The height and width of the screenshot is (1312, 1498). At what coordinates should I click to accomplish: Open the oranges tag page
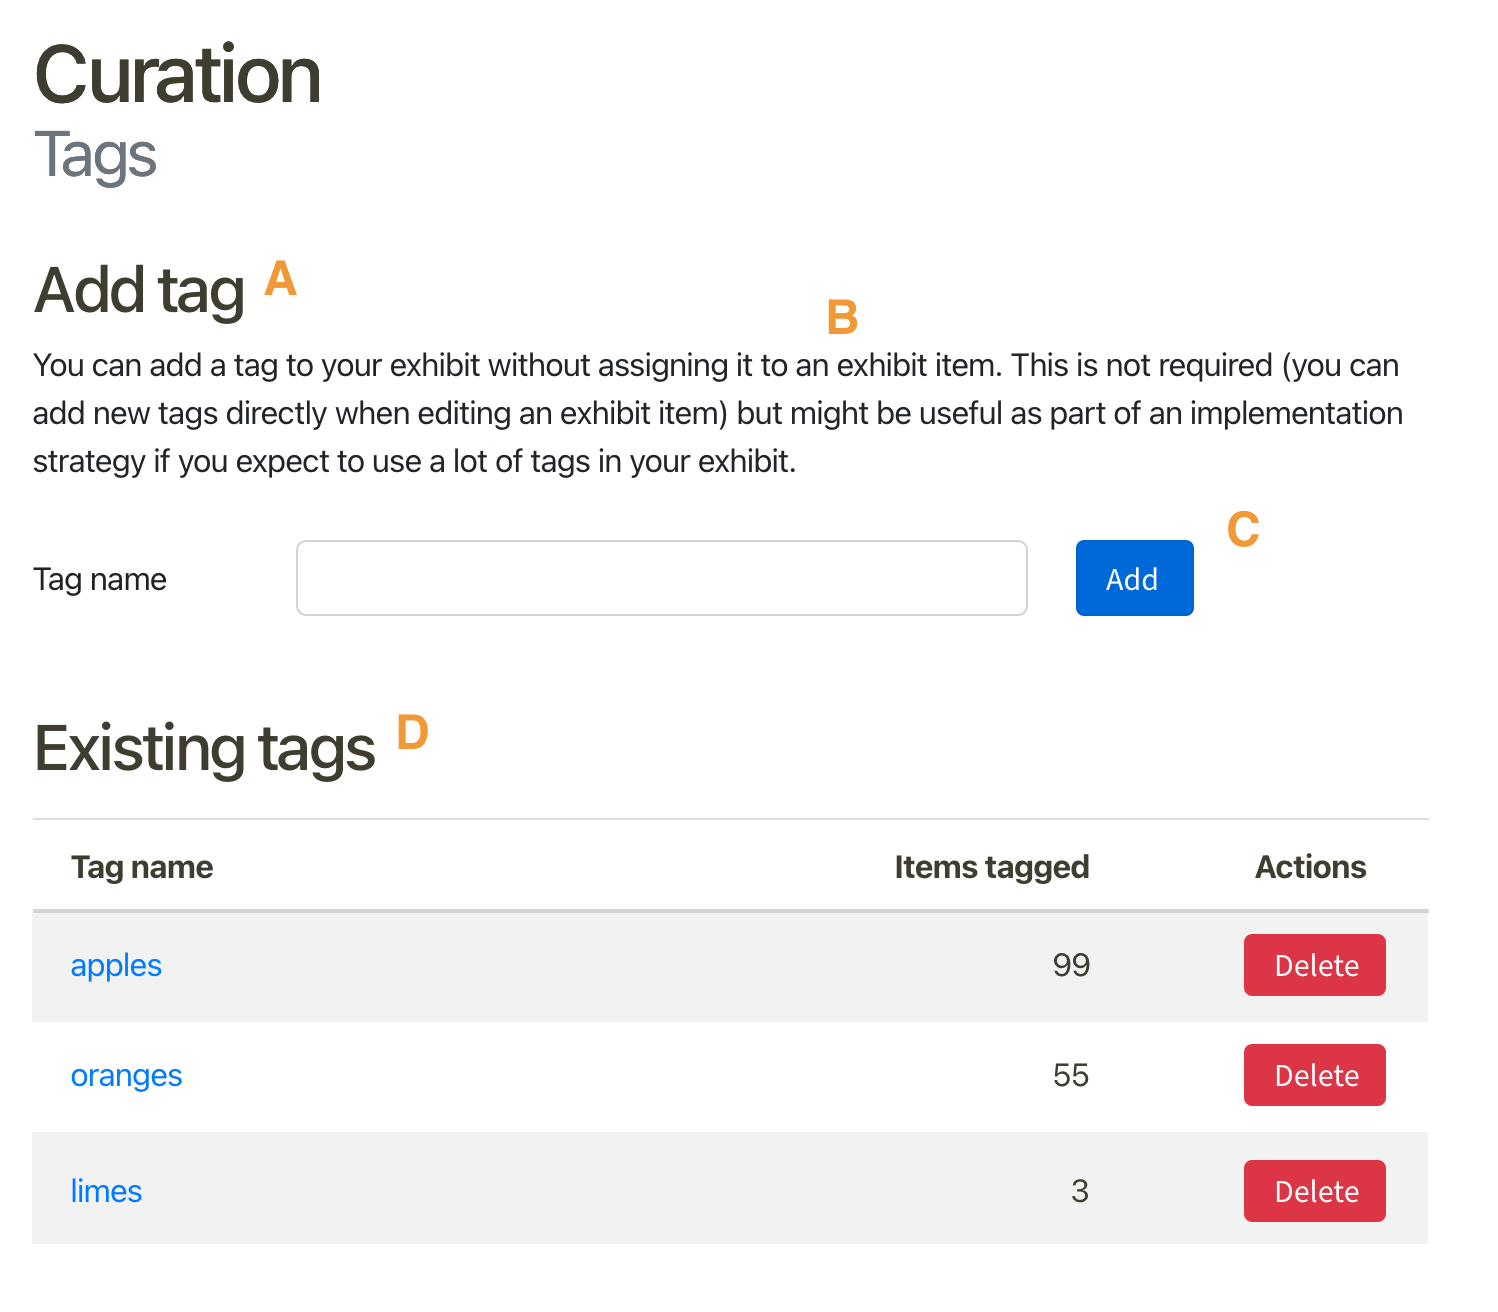[126, 1075]
